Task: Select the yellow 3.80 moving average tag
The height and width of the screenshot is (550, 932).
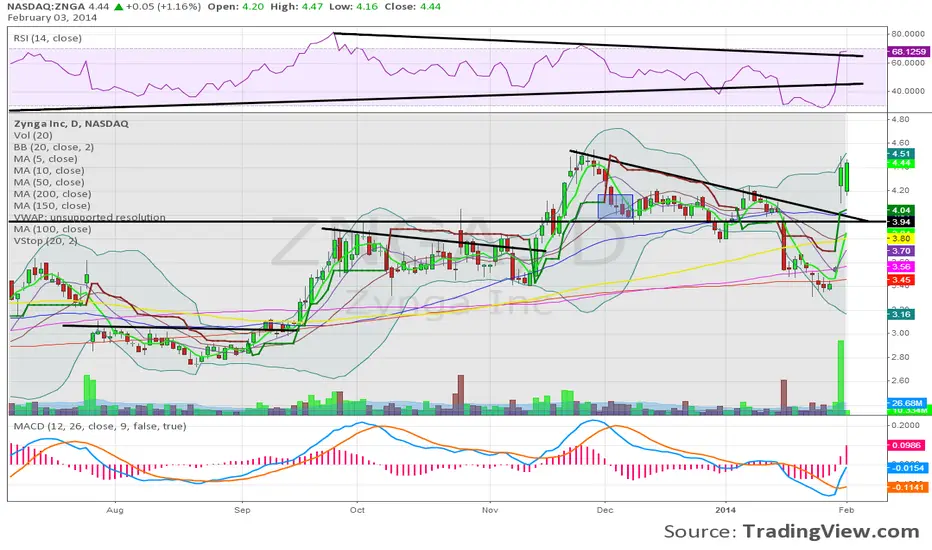Action: coord(901,238)
